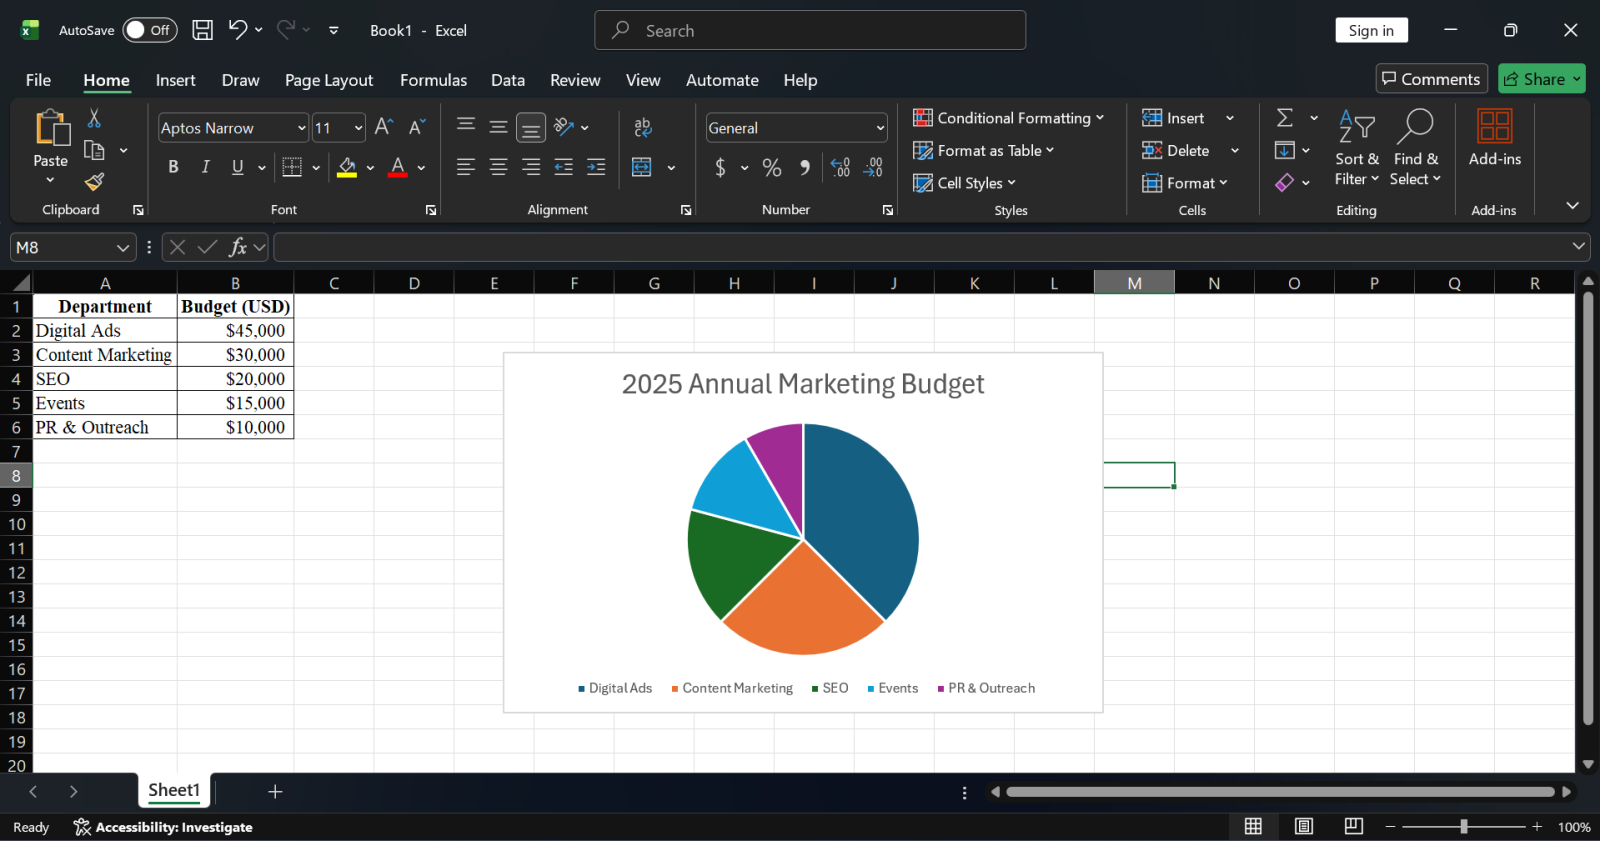Click Increase Indent icon

[x=596, y=167]
